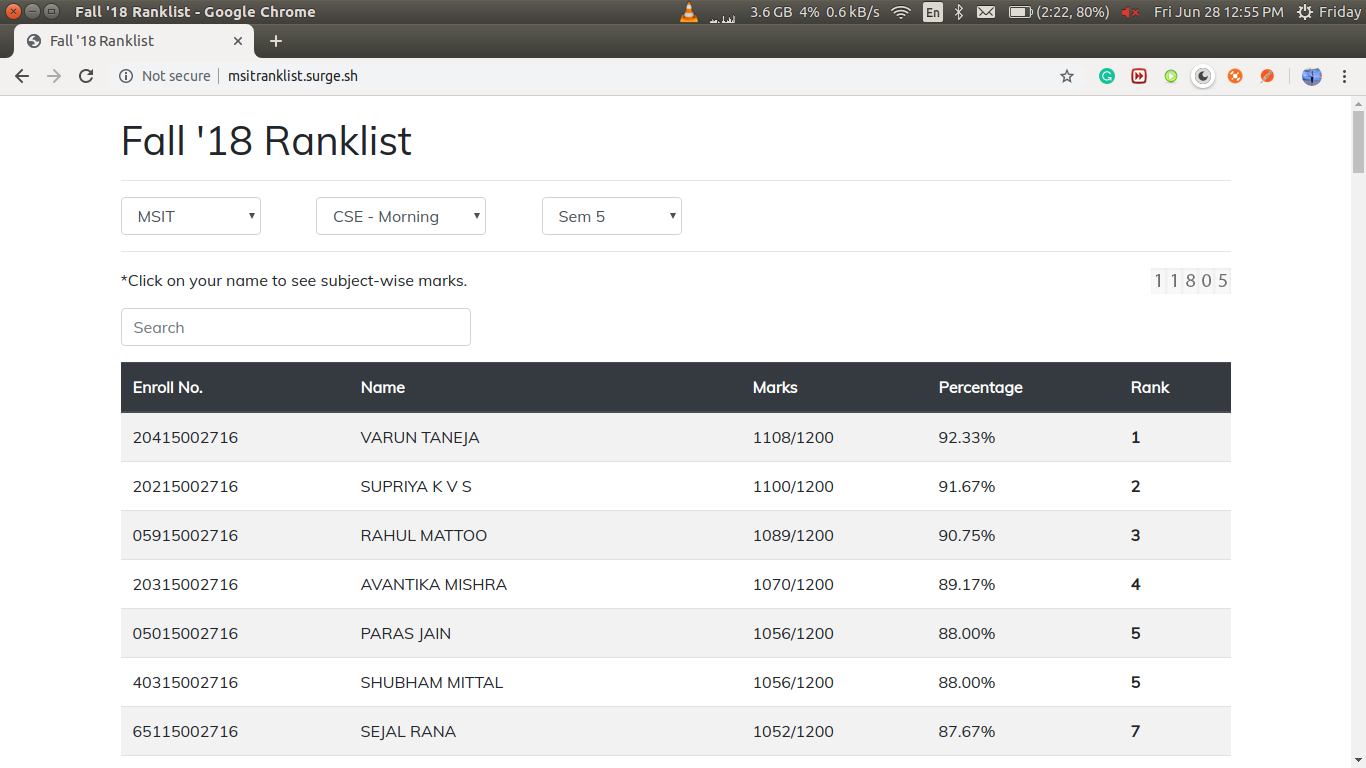The height and width of the screenshot is (768, 1366).
Task: Open VLC from the system tray
Action: coord(688,13)
